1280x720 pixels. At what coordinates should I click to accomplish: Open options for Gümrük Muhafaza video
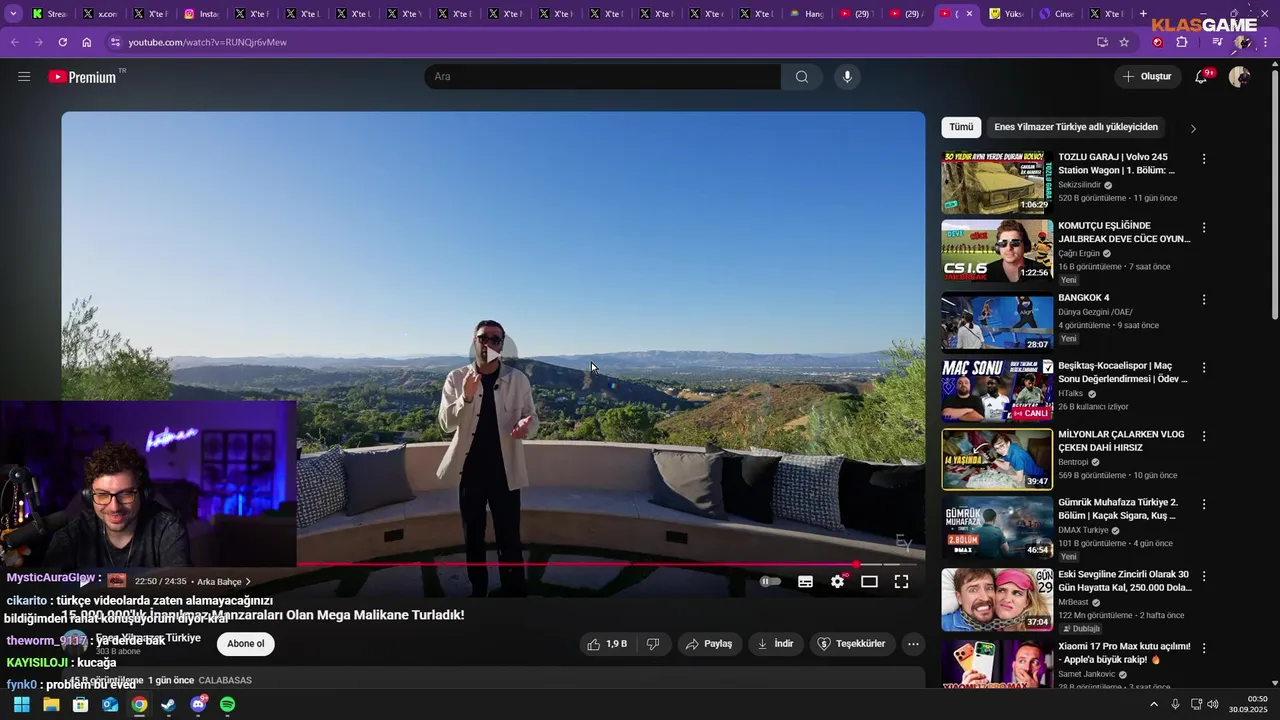[x=1204, y=504]
